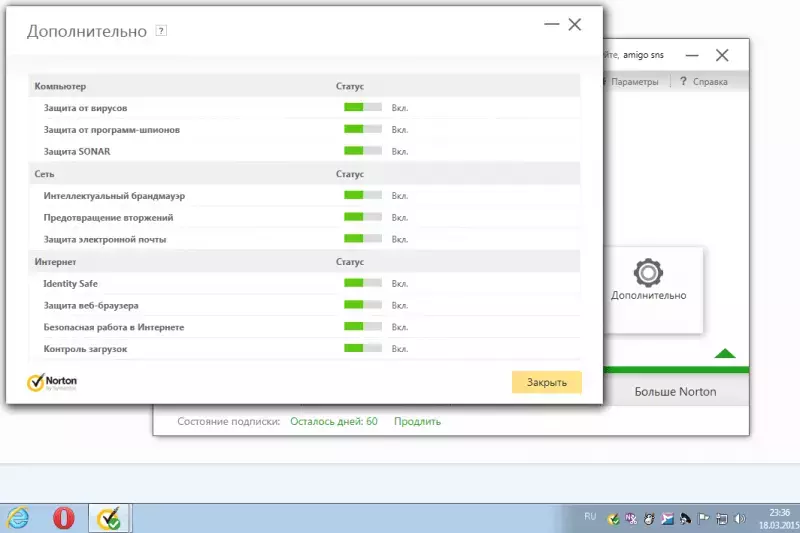The height and width of the screenshot is (533, 800).
Task: Toggle Защита SONAR switch
Action: [363, 151]
